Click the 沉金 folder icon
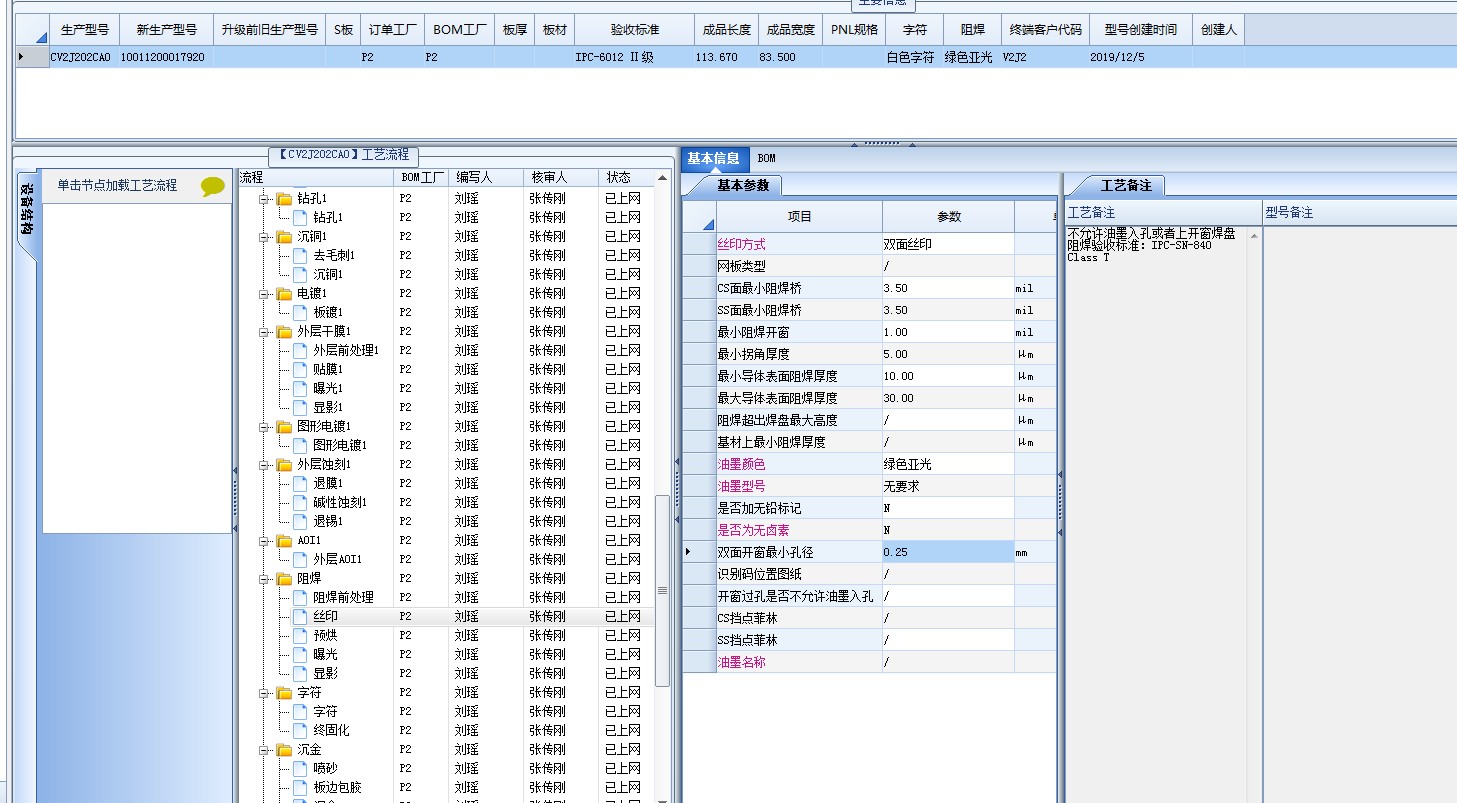 (x=284, y=750)
